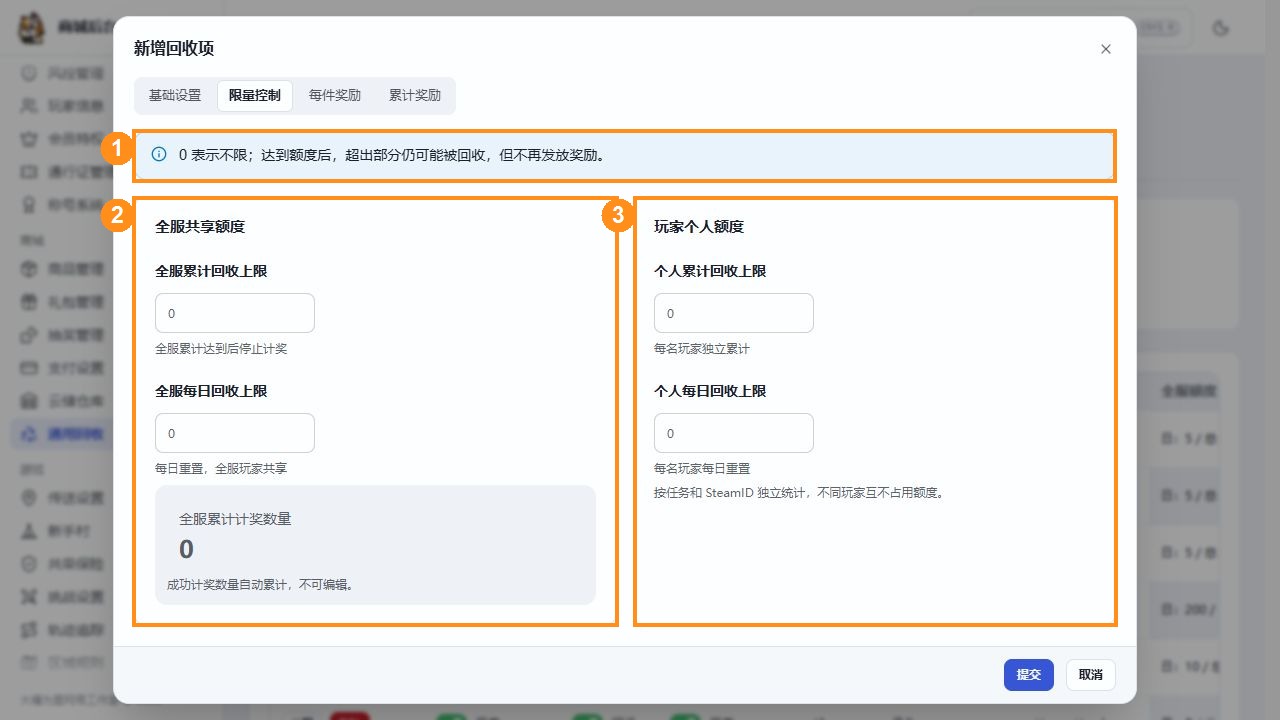
Task: Click the 个人每日回收上限 field label
Action: pos(710,391)
